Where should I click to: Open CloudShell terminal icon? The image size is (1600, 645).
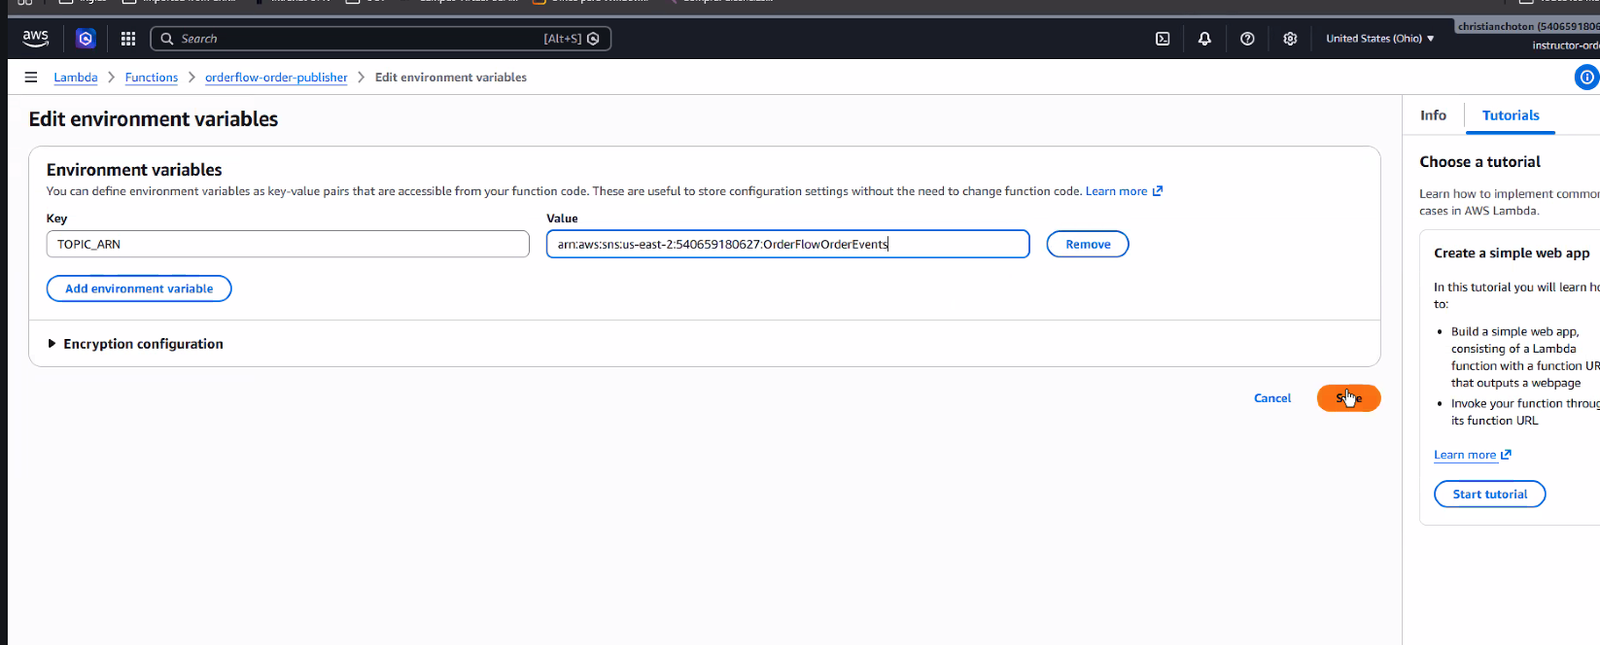coord(1162,39)
